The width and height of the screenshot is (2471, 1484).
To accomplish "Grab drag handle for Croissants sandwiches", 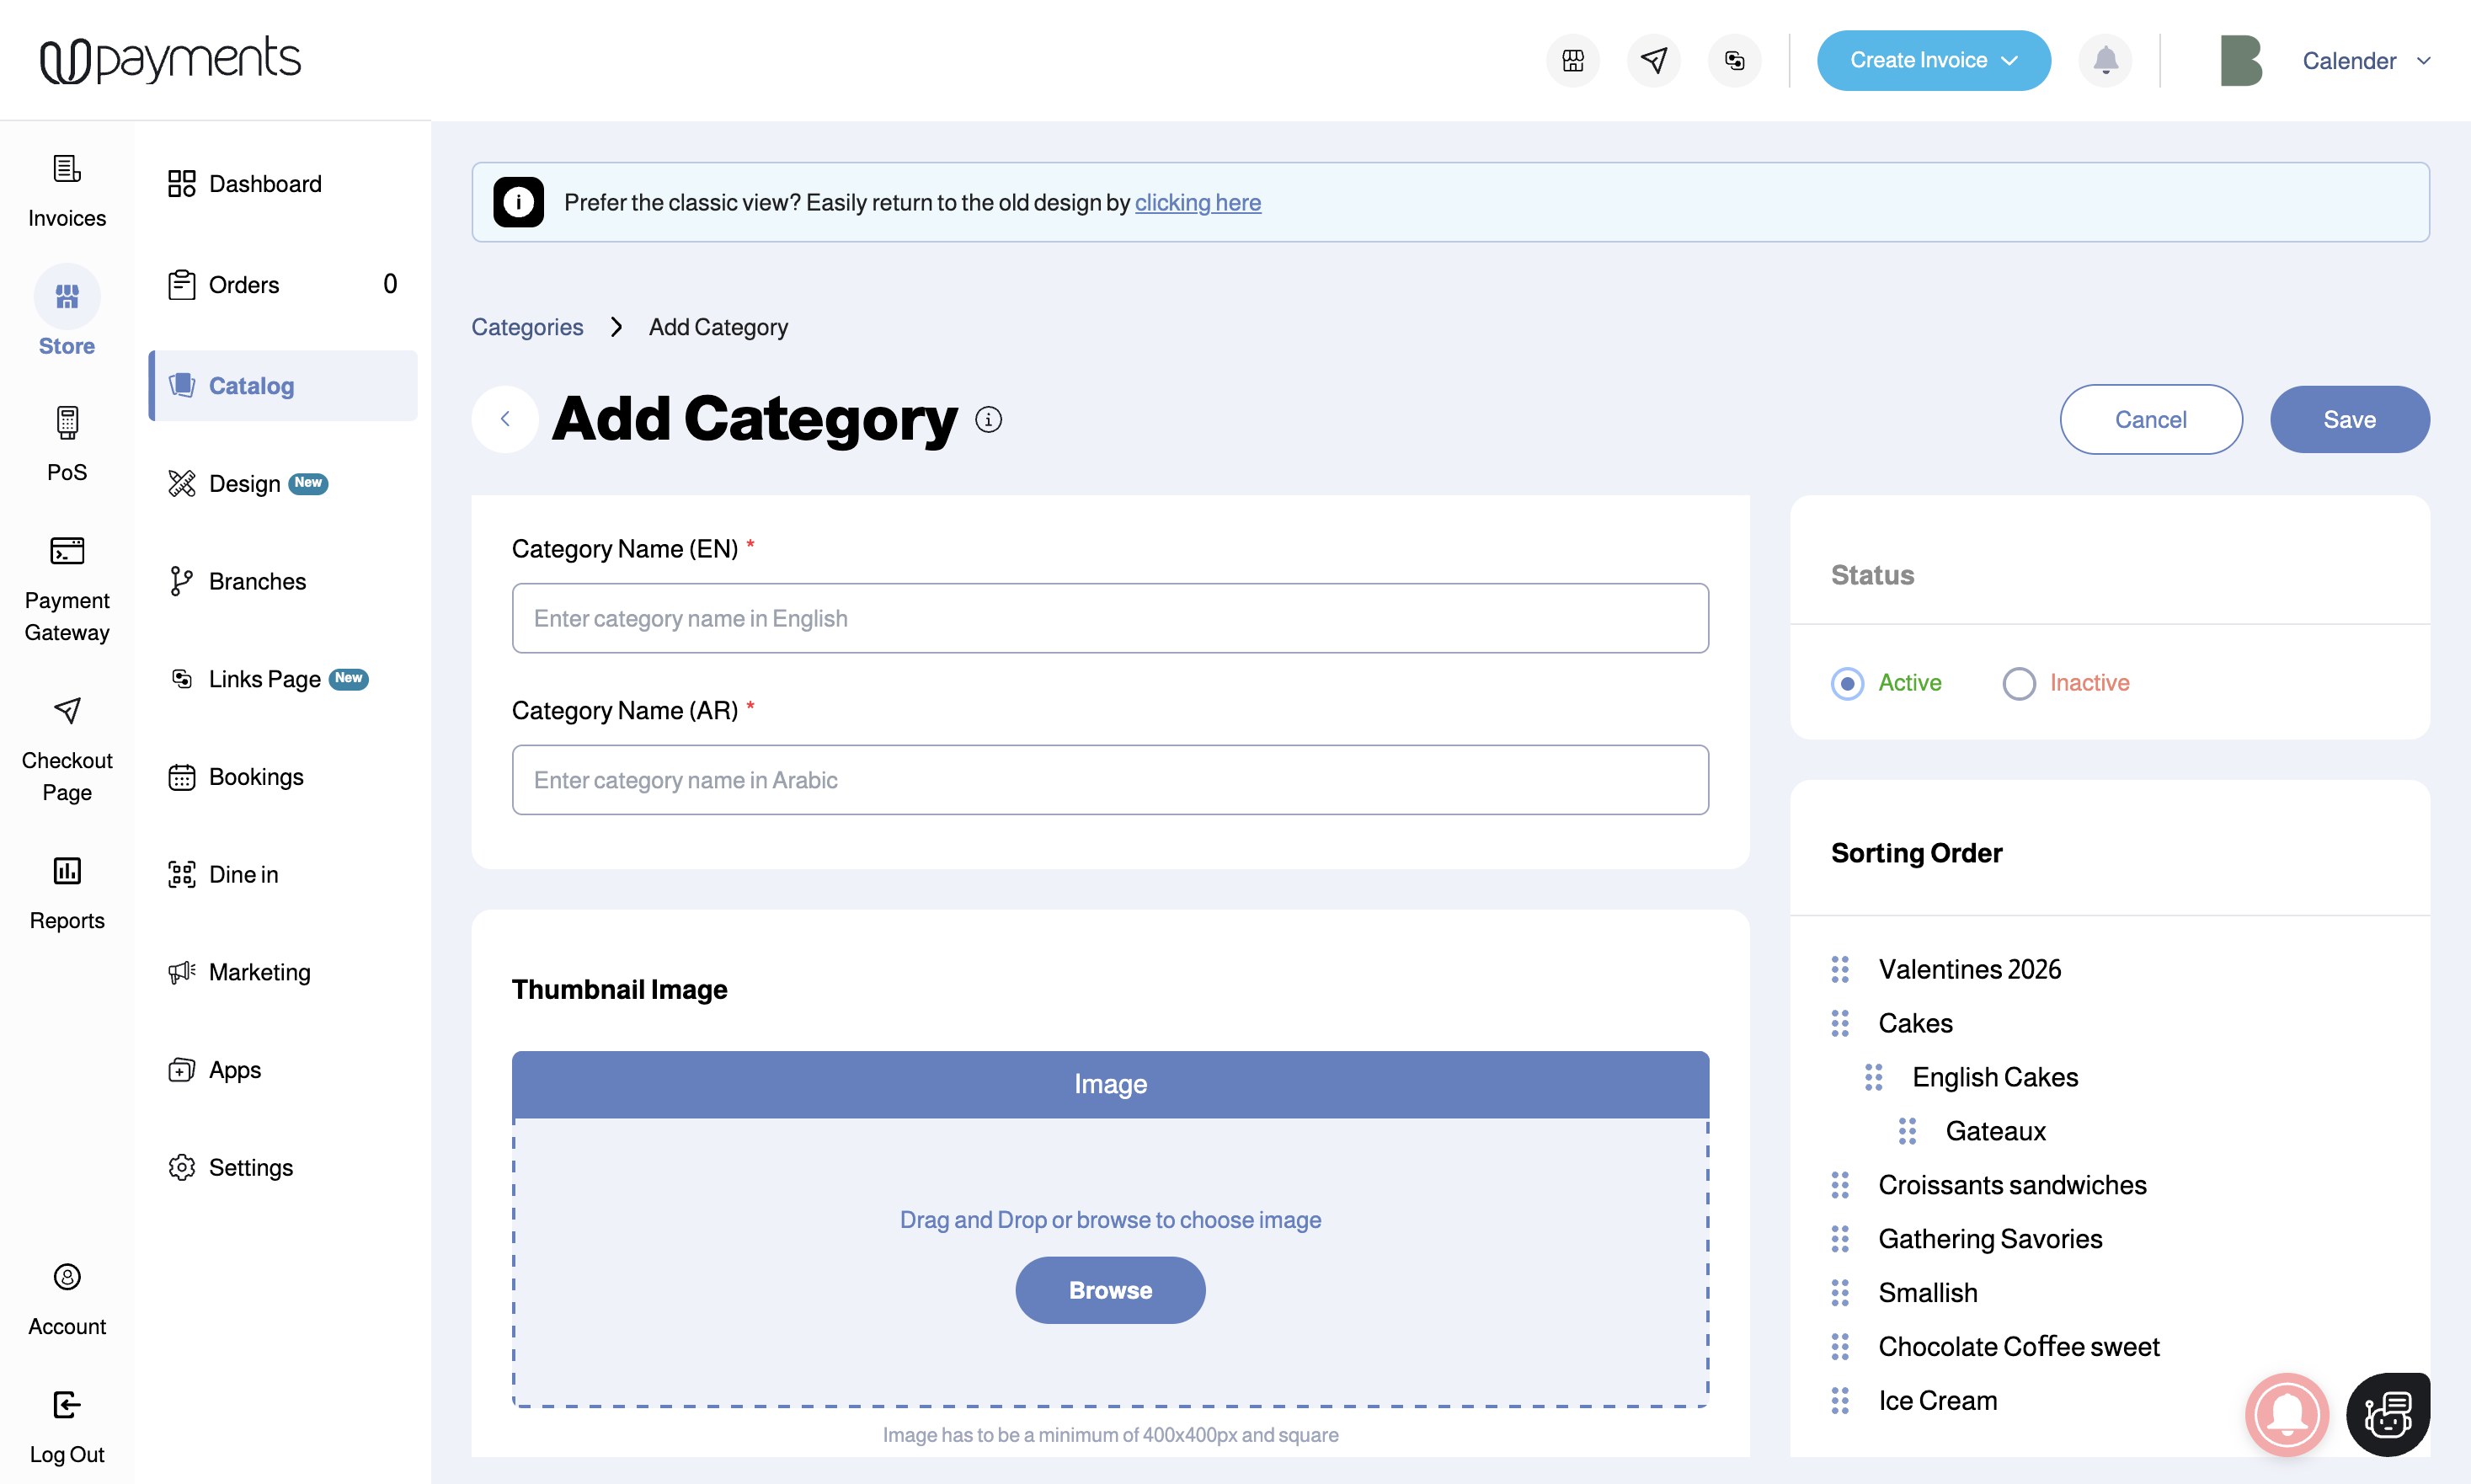I will click(1840, 1185).
